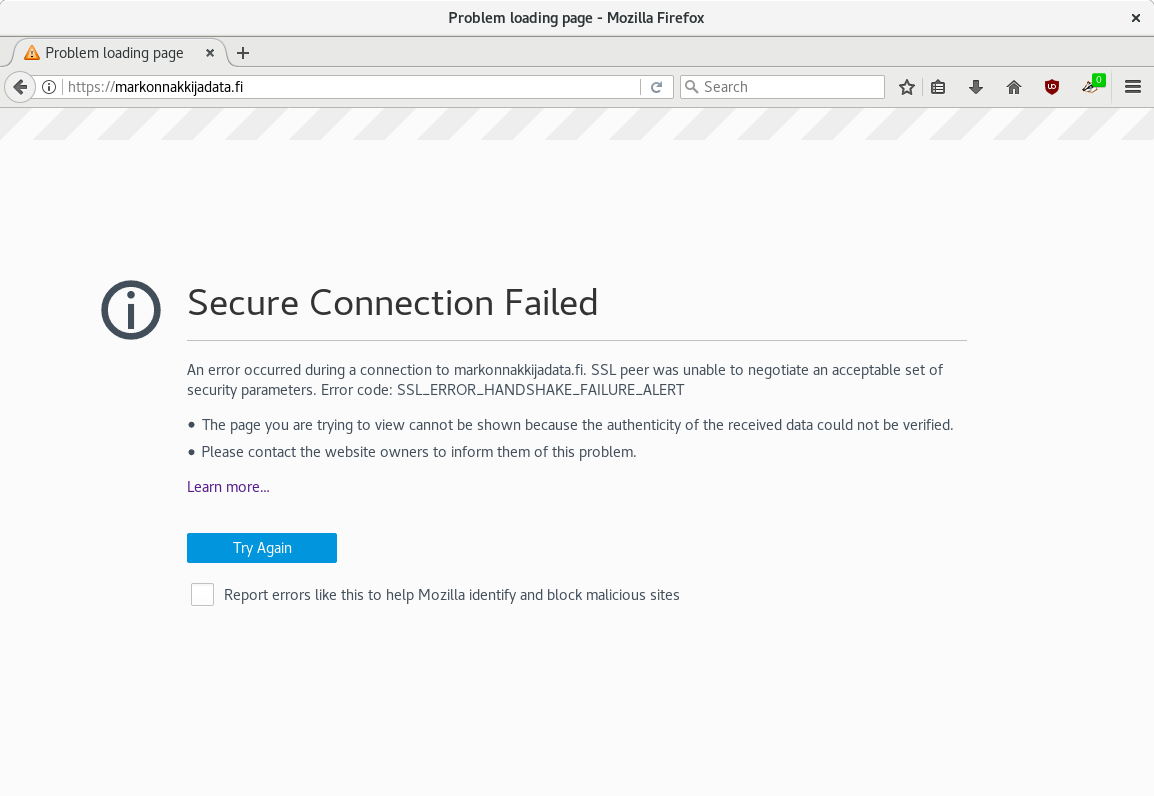This screenshot has width=1154, height=796.
Task: Show your bookmarks list
Action: click(938, 87)
